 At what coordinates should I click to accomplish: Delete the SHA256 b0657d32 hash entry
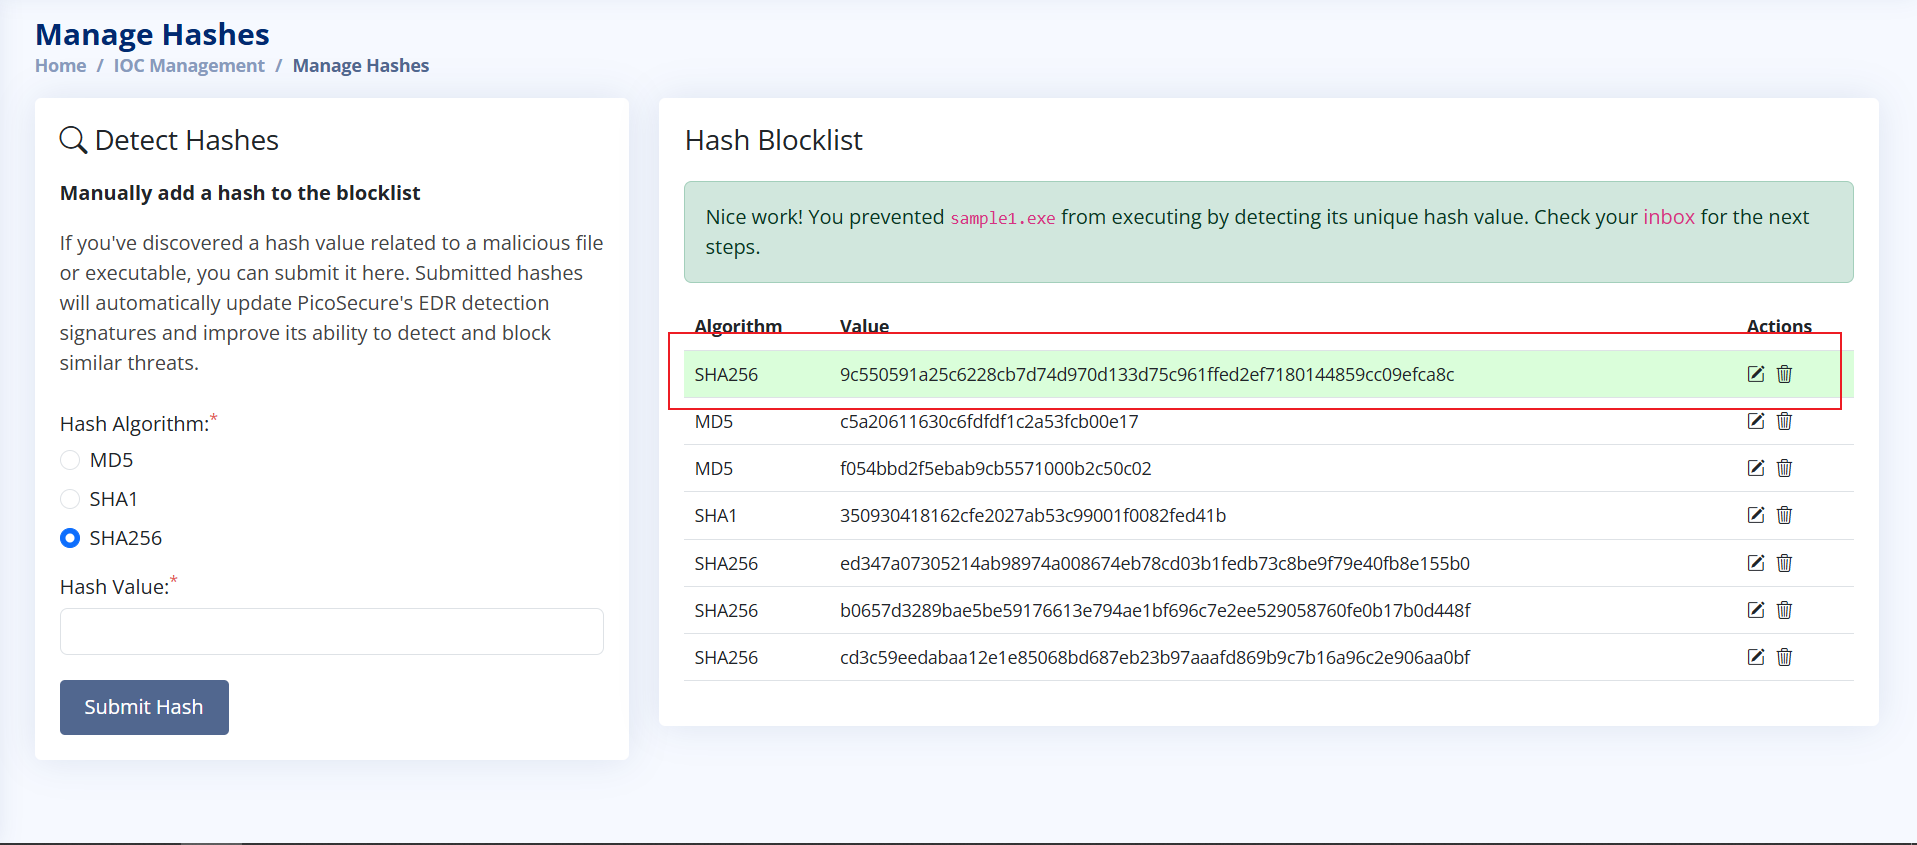(1784, 610)
